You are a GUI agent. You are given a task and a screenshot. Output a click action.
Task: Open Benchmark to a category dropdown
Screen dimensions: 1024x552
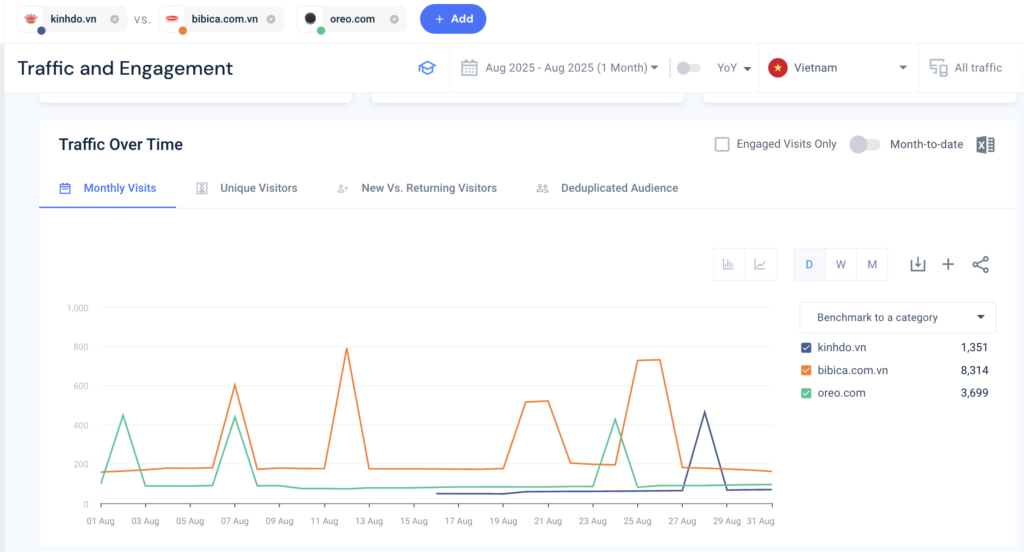[898, 317]
